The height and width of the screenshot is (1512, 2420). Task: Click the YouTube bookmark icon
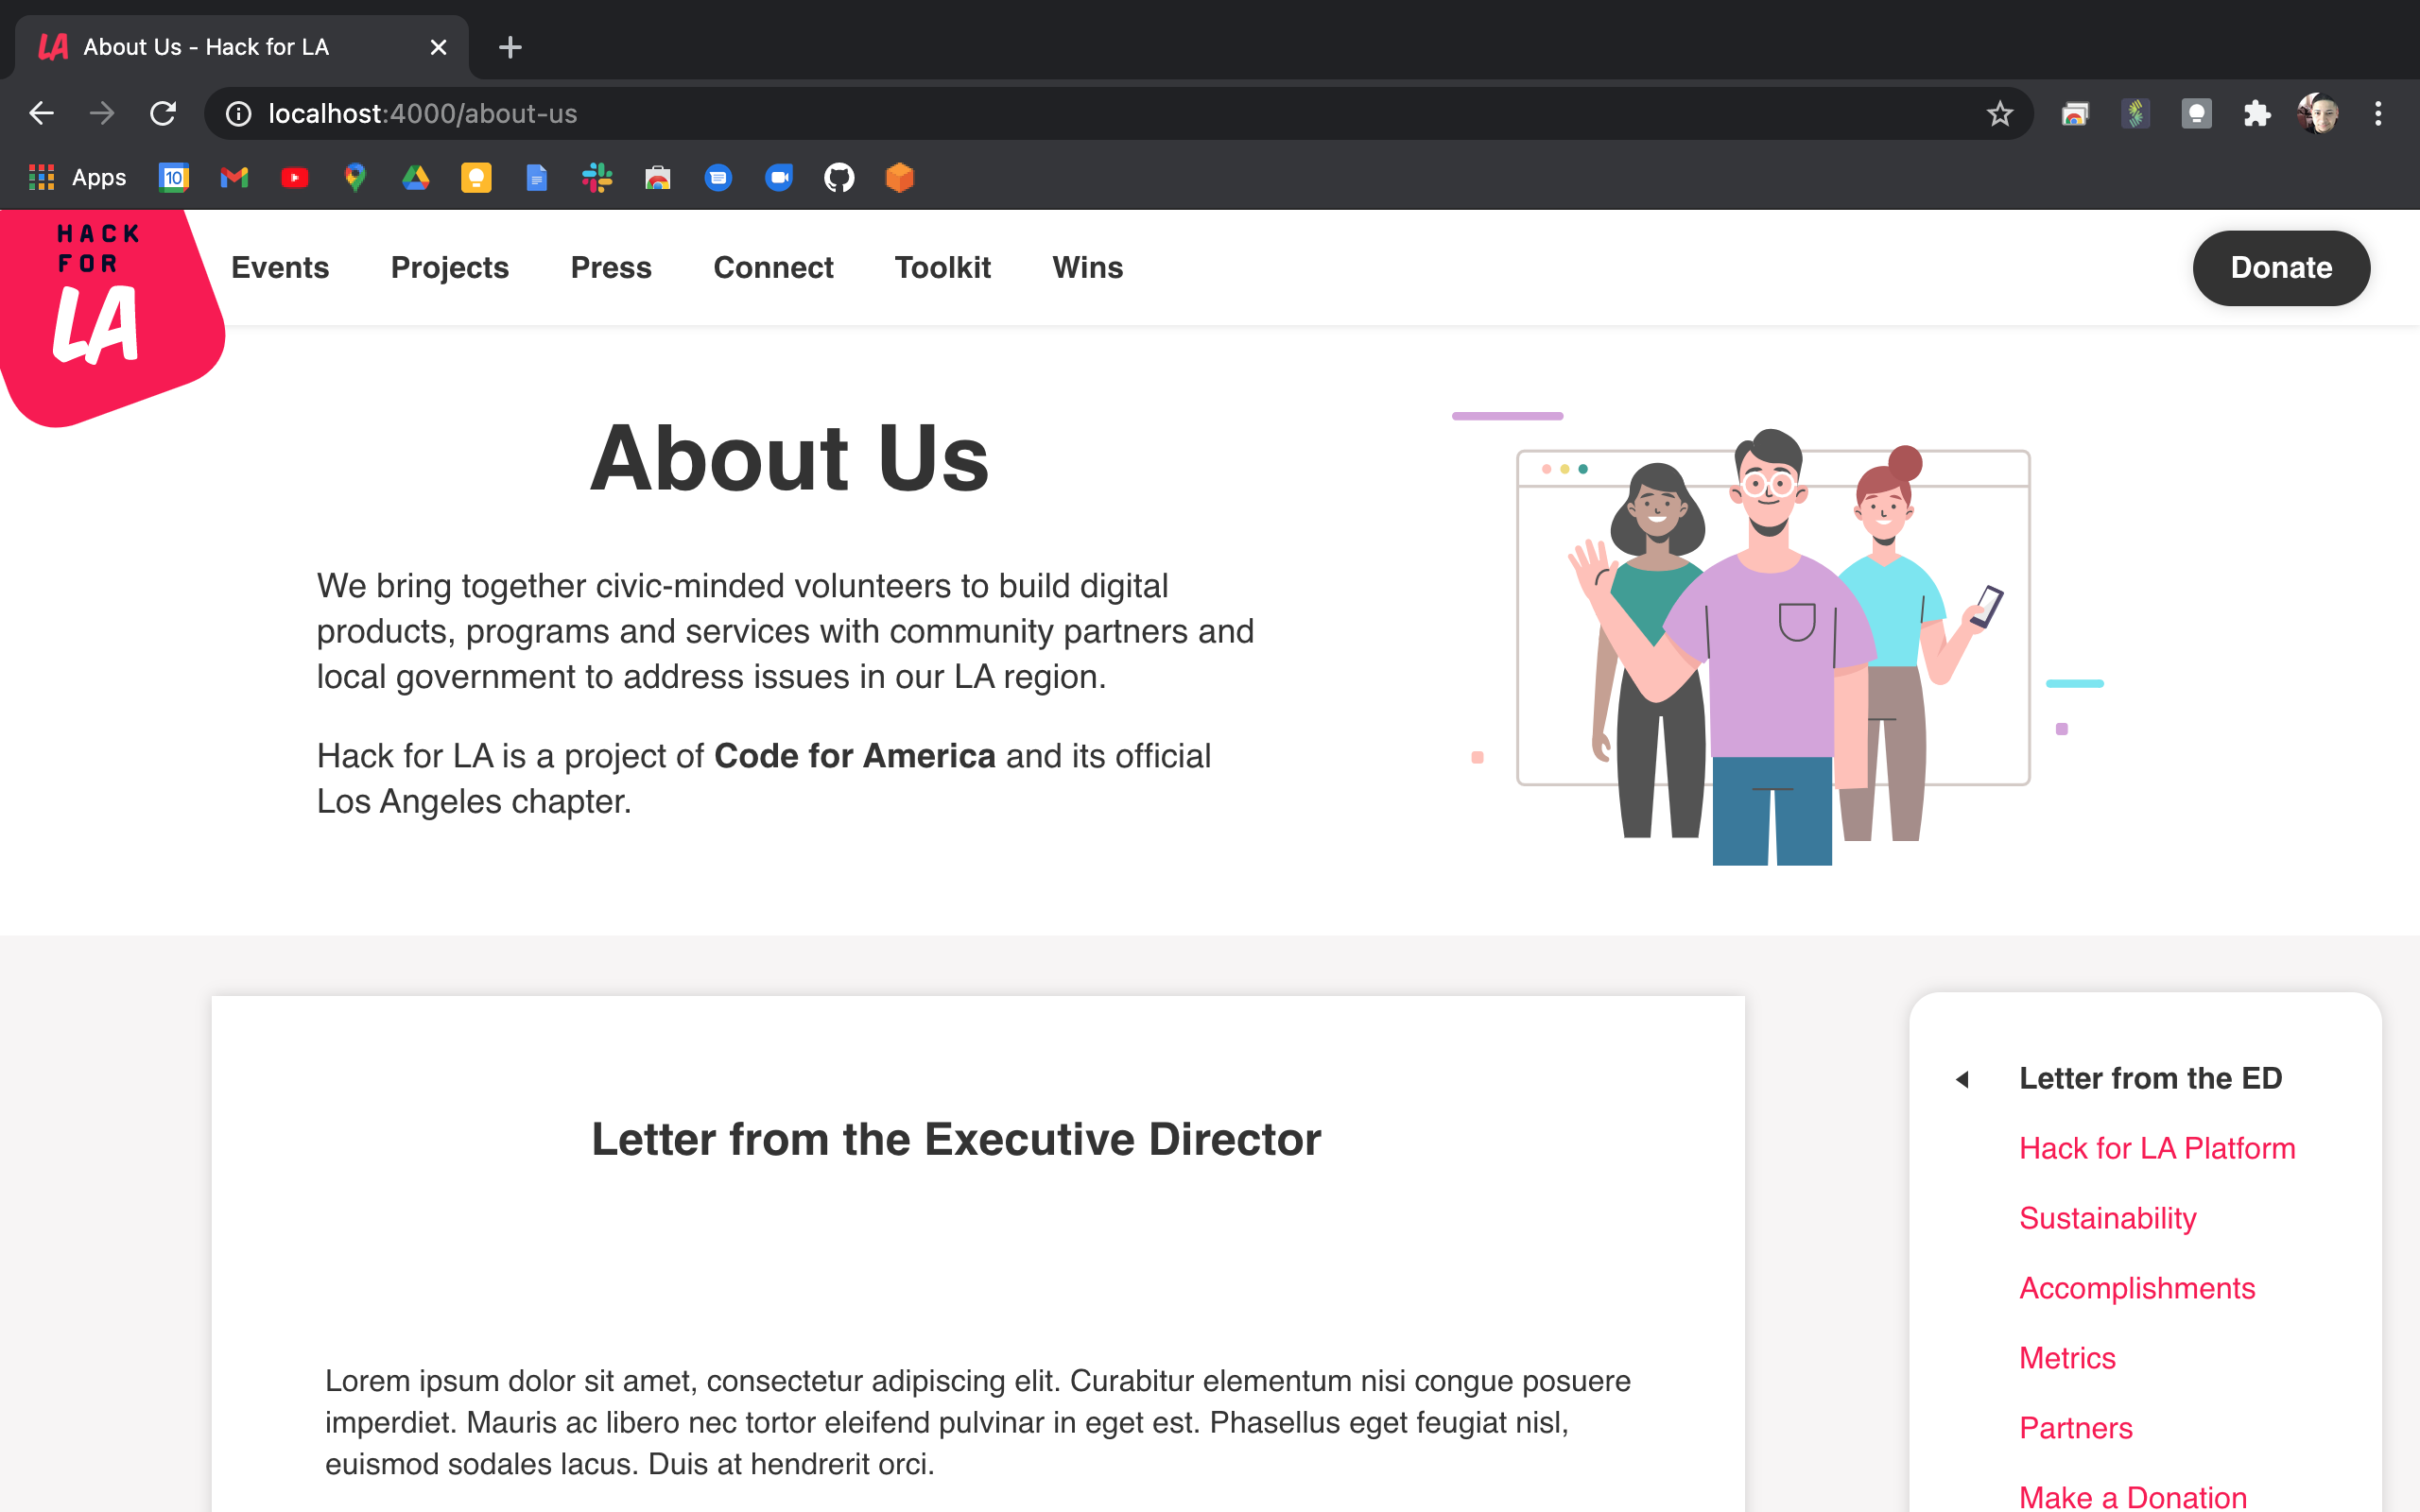point(294,178)
